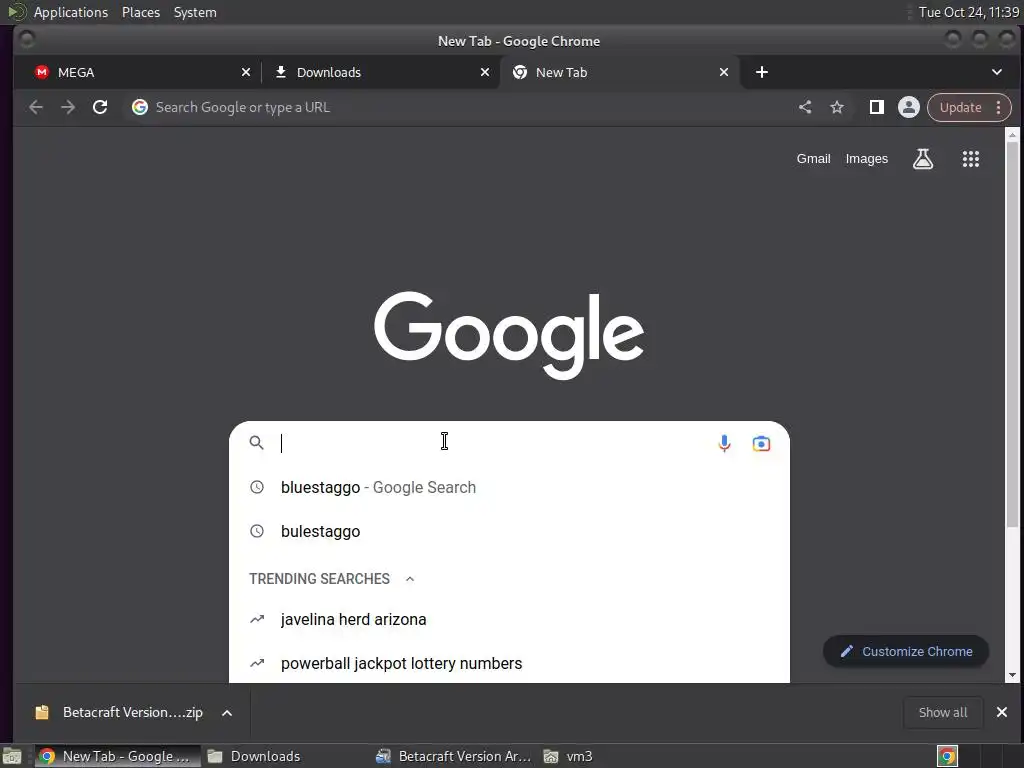
Task: Search by image with camera lens icon
Action: pos(761,444)
